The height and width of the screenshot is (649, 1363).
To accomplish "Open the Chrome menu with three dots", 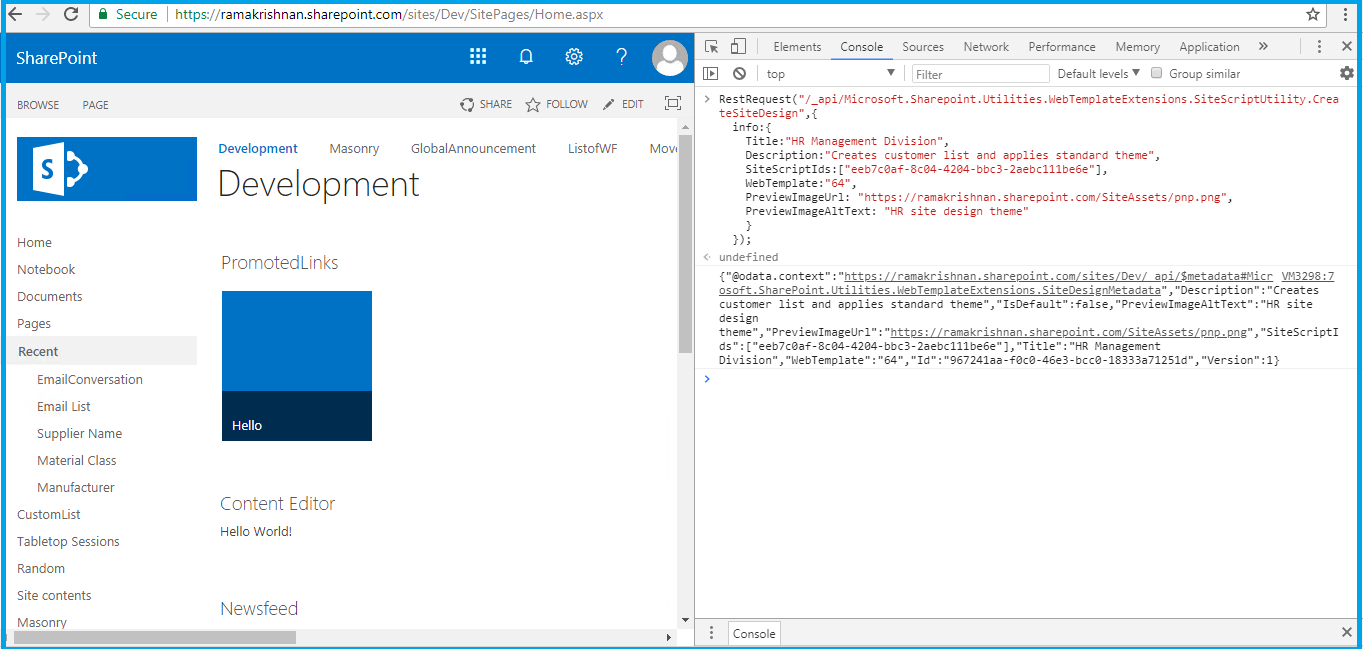I will click(1345, 14).
